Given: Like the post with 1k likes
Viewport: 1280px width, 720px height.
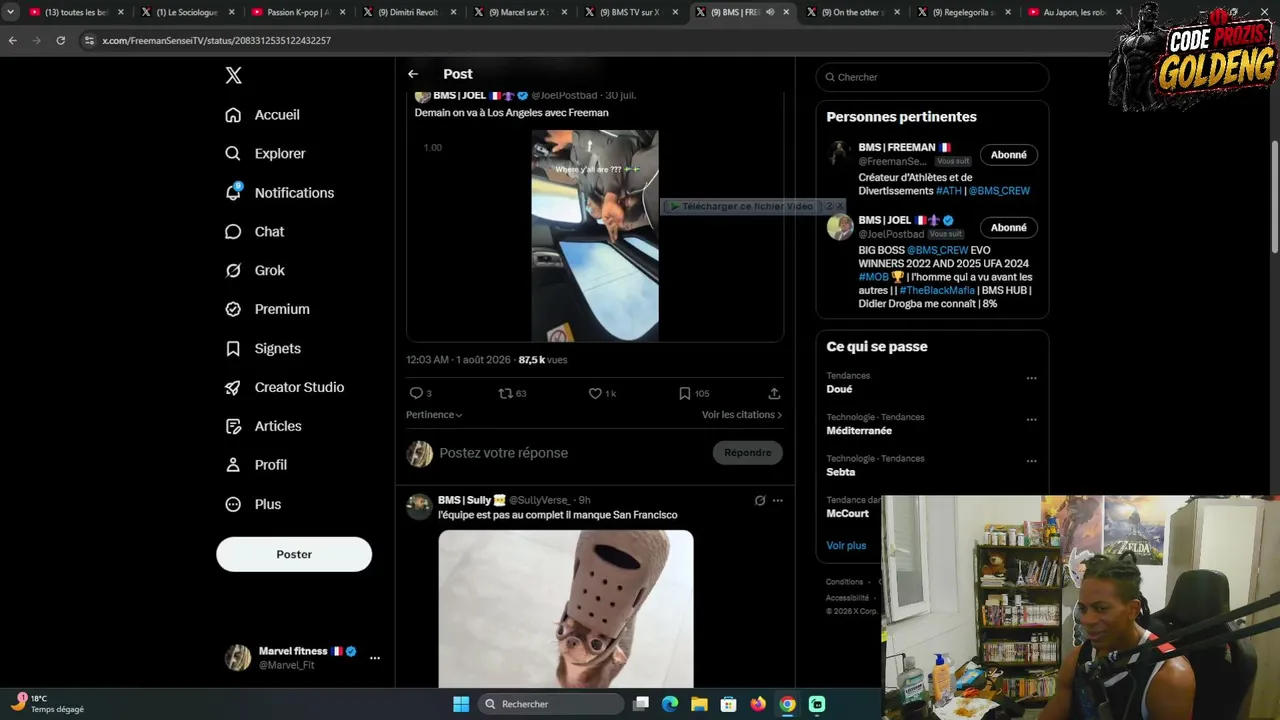Looking at the screenshot, I should click(x=595, y=394).
